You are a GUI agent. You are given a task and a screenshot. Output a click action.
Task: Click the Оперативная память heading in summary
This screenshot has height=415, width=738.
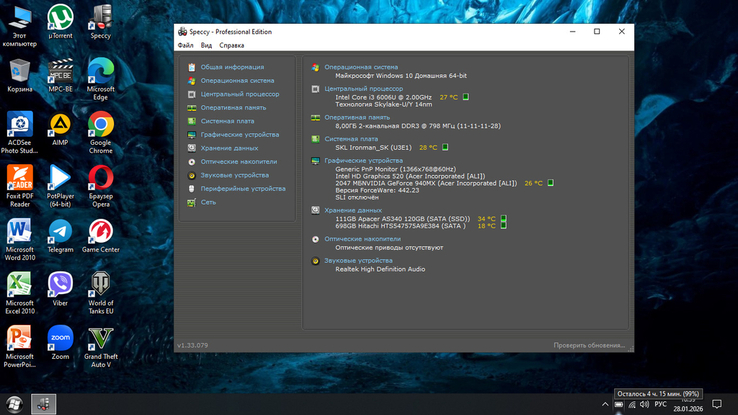357,117
